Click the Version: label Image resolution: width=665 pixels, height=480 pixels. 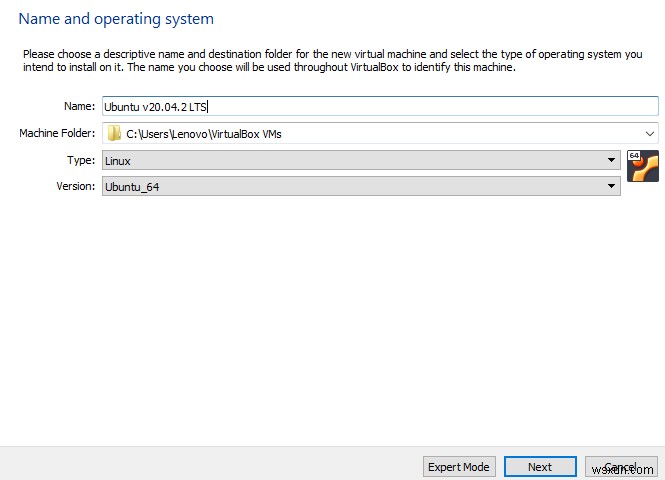coord(75,186)
